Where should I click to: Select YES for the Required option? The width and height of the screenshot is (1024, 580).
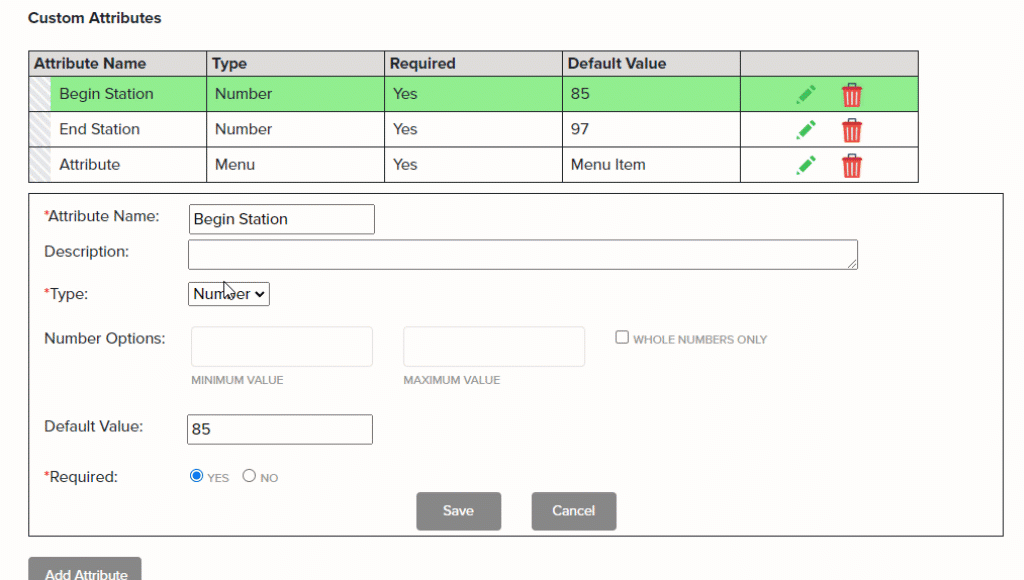pyautogui.click(x=196, y=475)
